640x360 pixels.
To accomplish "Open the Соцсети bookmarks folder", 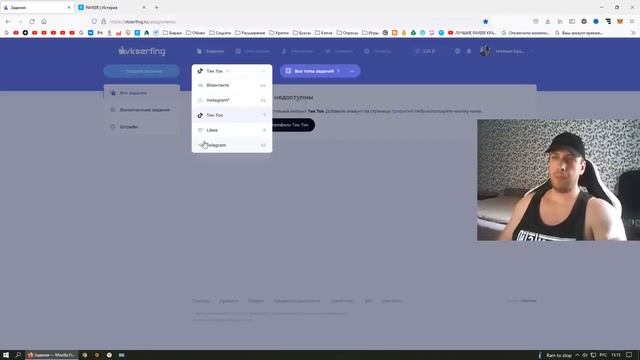I will (x=220, y=33).
